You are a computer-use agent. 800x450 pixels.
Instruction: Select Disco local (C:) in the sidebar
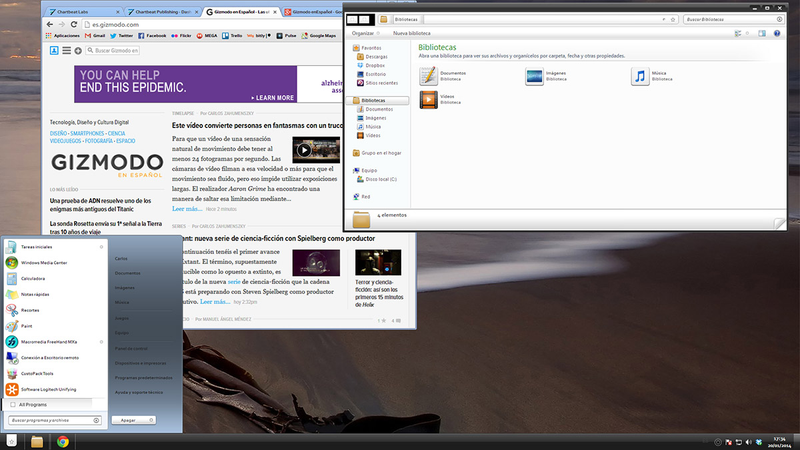(x=378, y=179)
